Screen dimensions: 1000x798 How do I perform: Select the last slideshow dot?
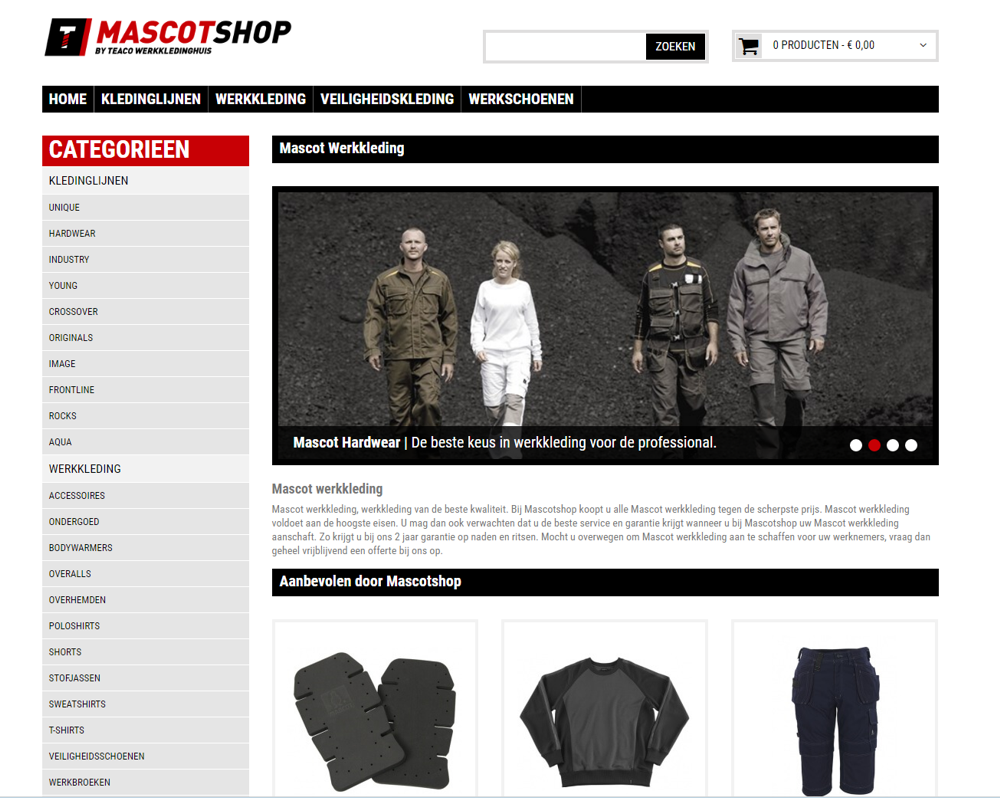point(911,445)
